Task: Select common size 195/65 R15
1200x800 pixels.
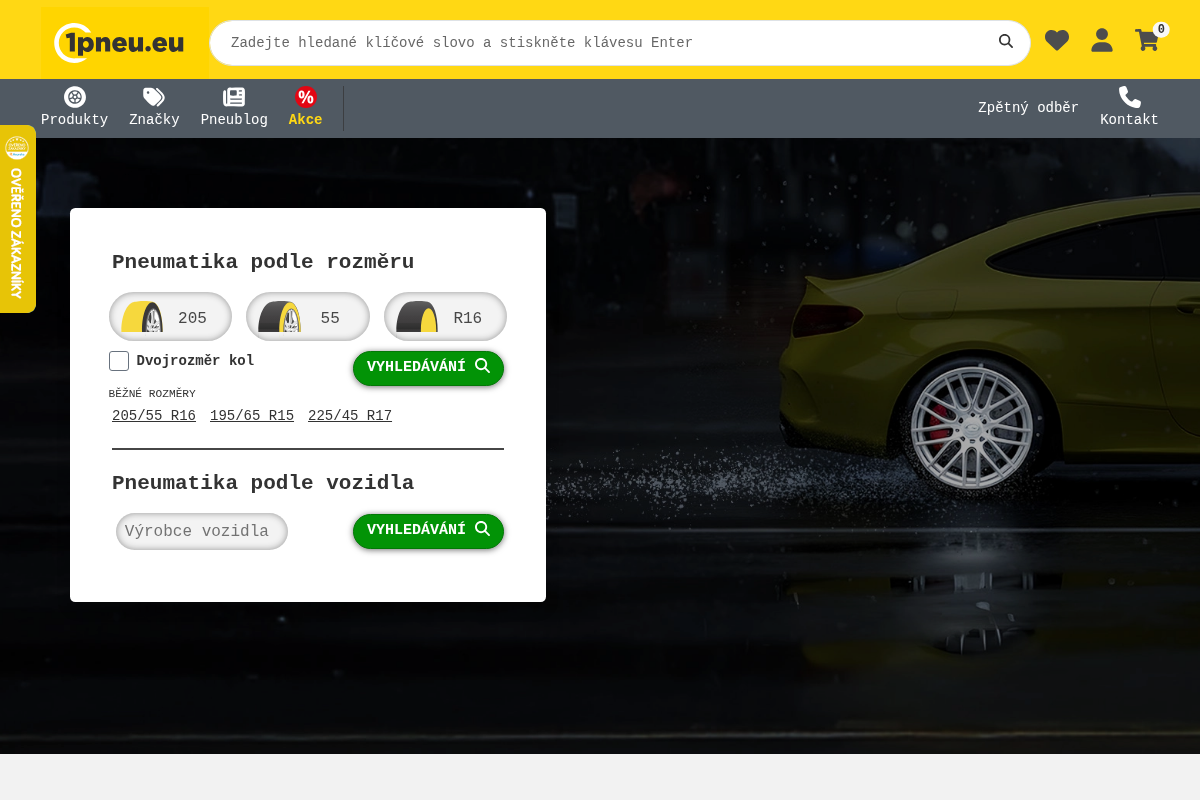Action: point(252,416)
